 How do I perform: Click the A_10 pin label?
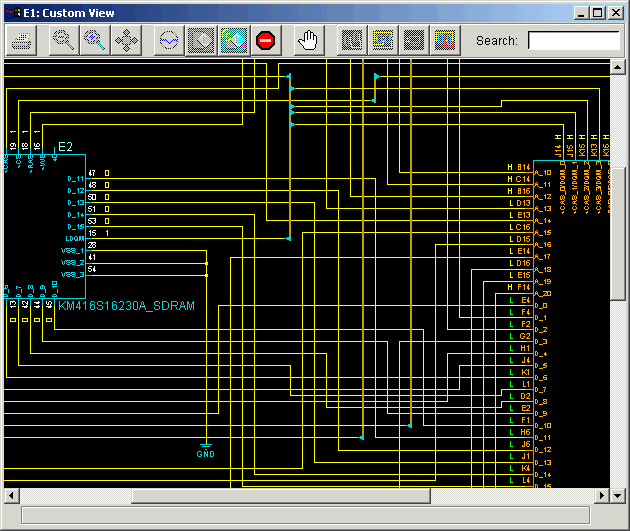click(543, 173)
